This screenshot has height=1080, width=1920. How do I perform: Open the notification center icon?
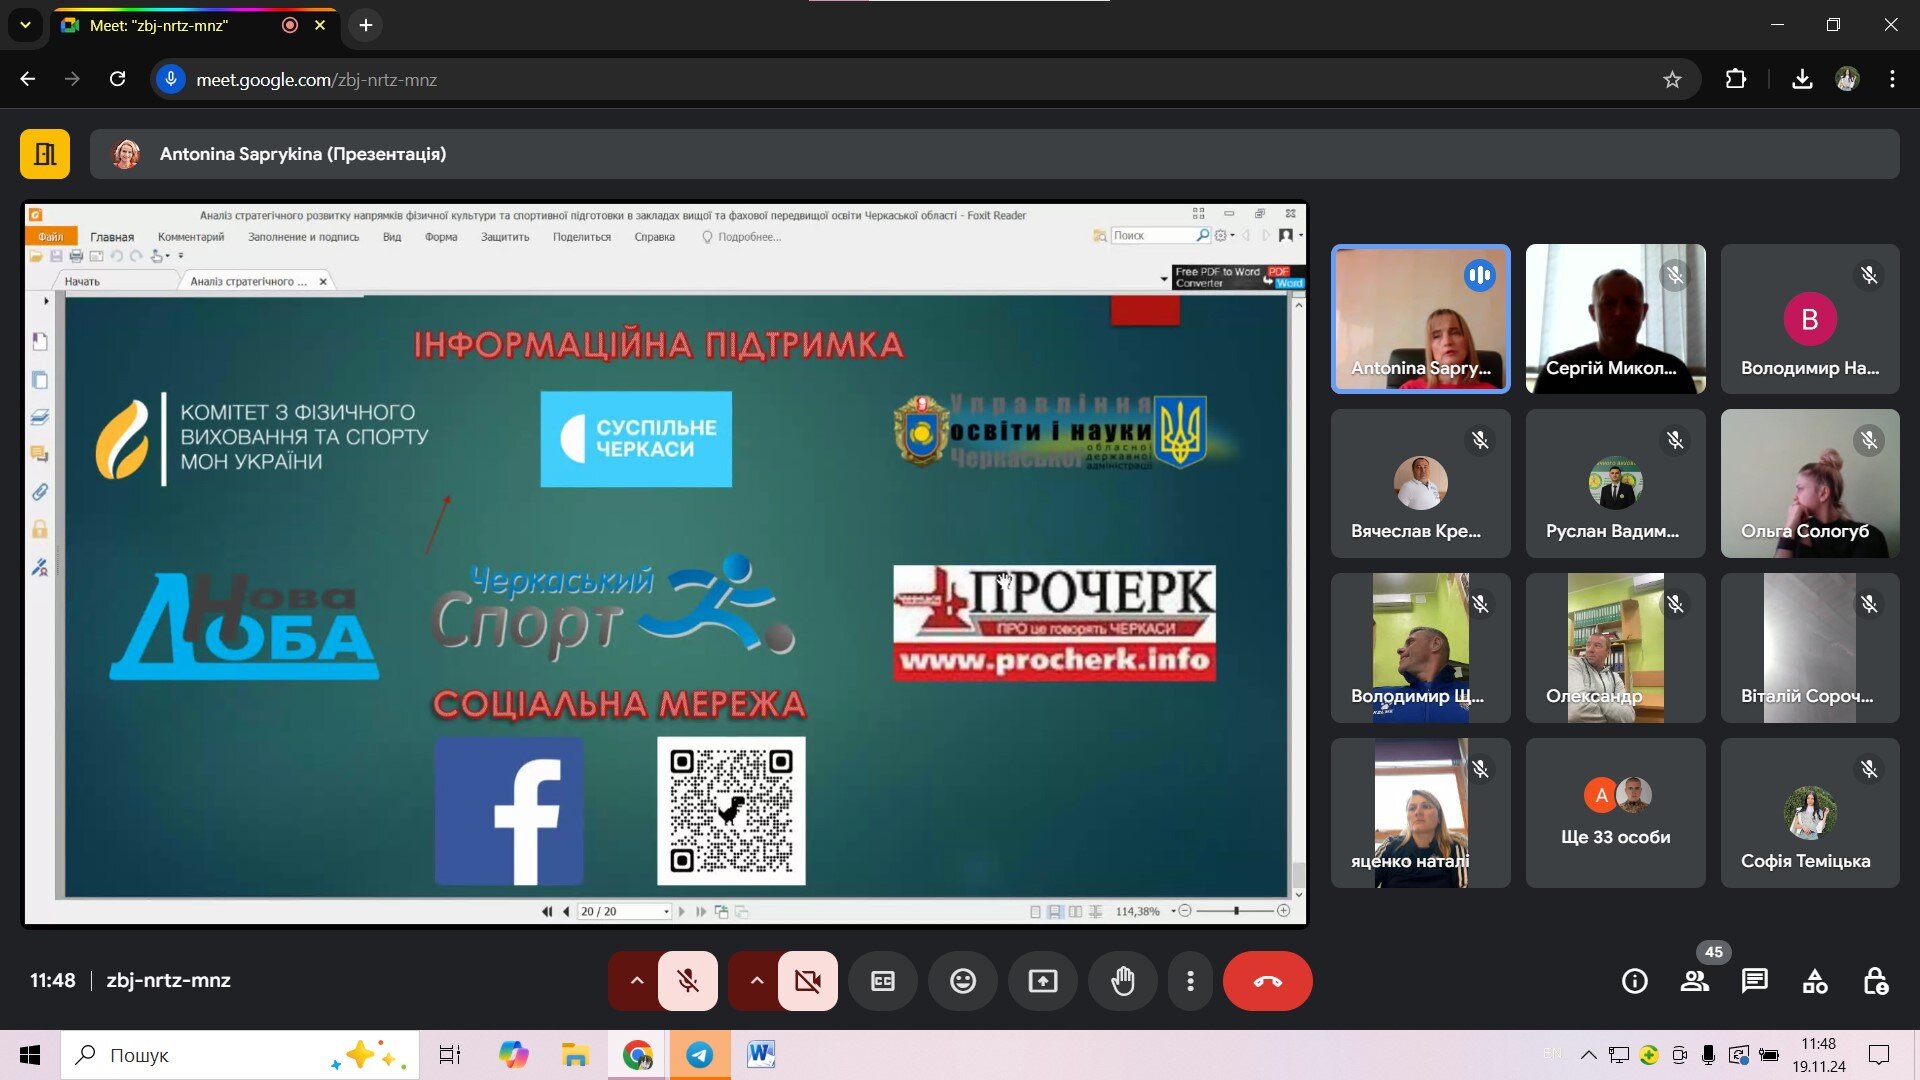tap(1879, 1055)
